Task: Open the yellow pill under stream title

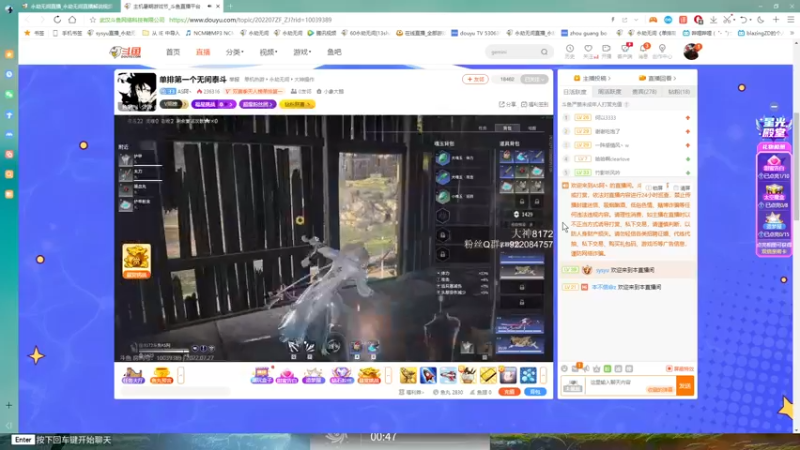Action: tap(297, 104)
